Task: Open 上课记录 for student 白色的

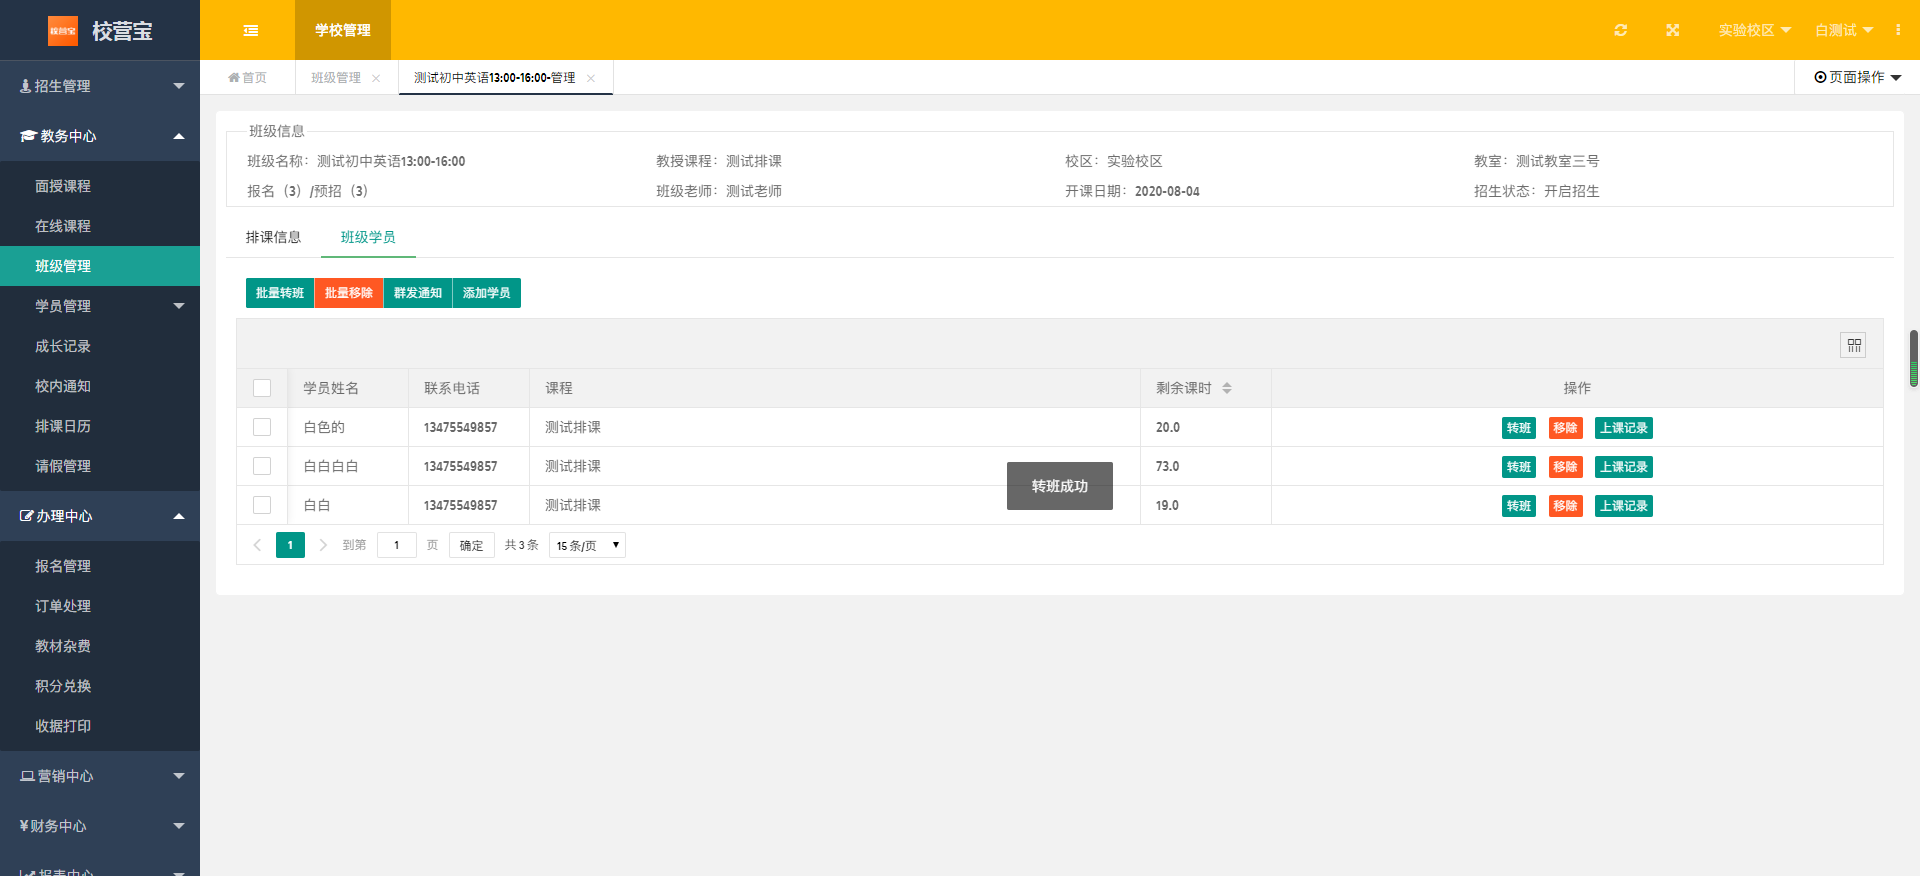Action: [x=1624, y=428]
